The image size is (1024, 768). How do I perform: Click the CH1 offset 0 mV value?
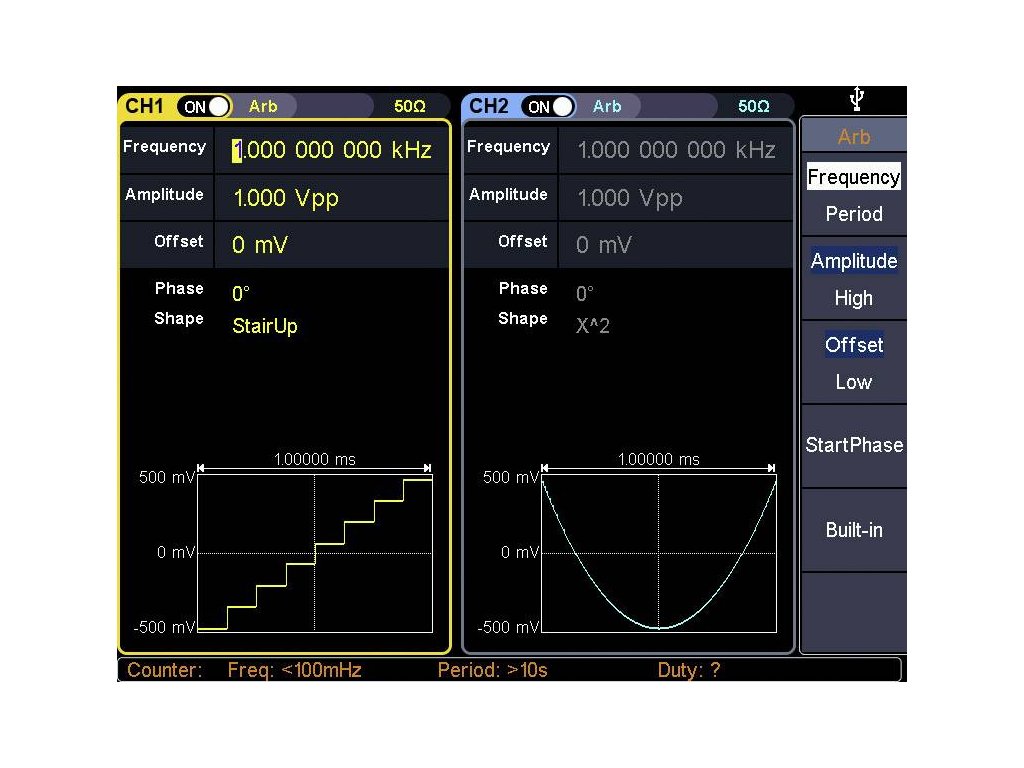260,245
